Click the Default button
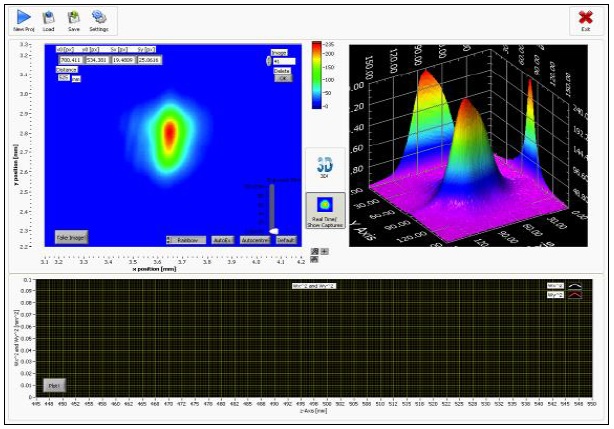614x429 pixels. pyautogui.click(x=286, y=240)
